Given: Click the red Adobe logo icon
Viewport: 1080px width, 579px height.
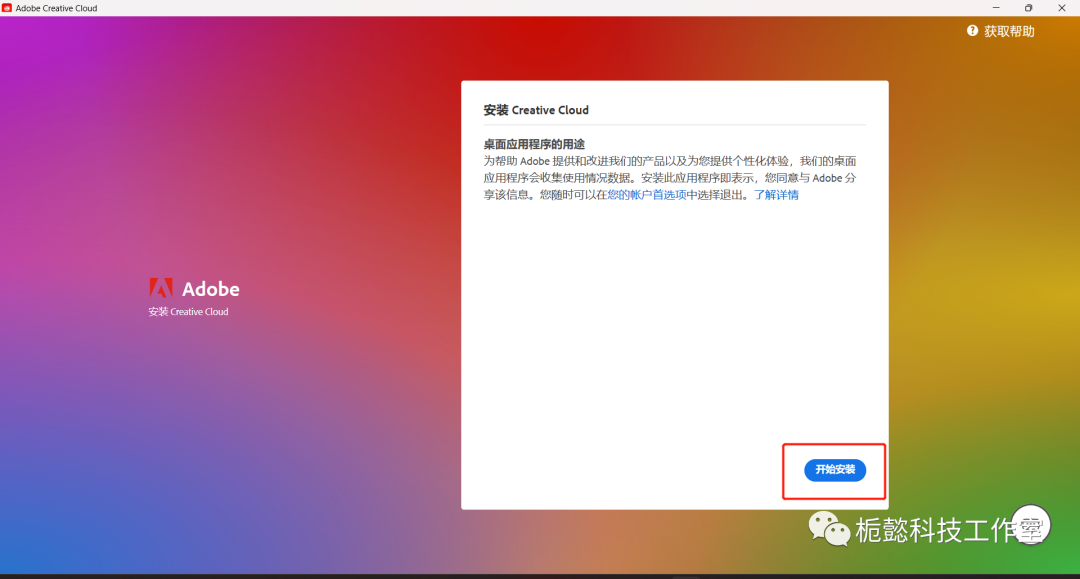Looking at the screenshot, I should click(x=161, y=288).
